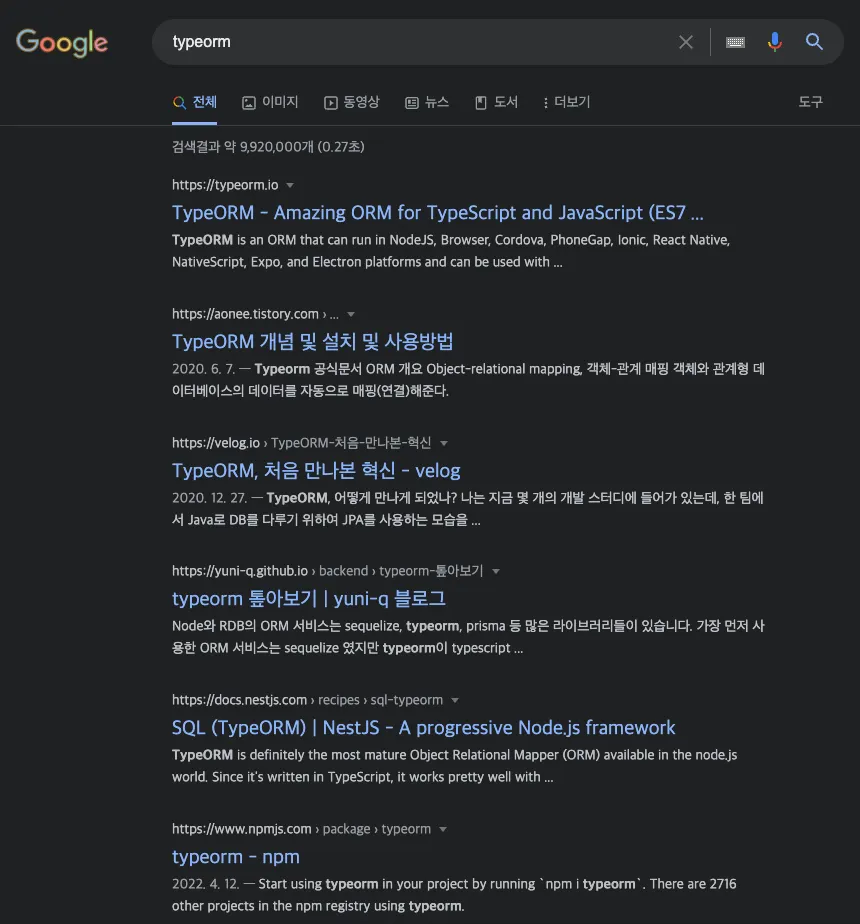Click the Google logo

(x=62, y=42)
